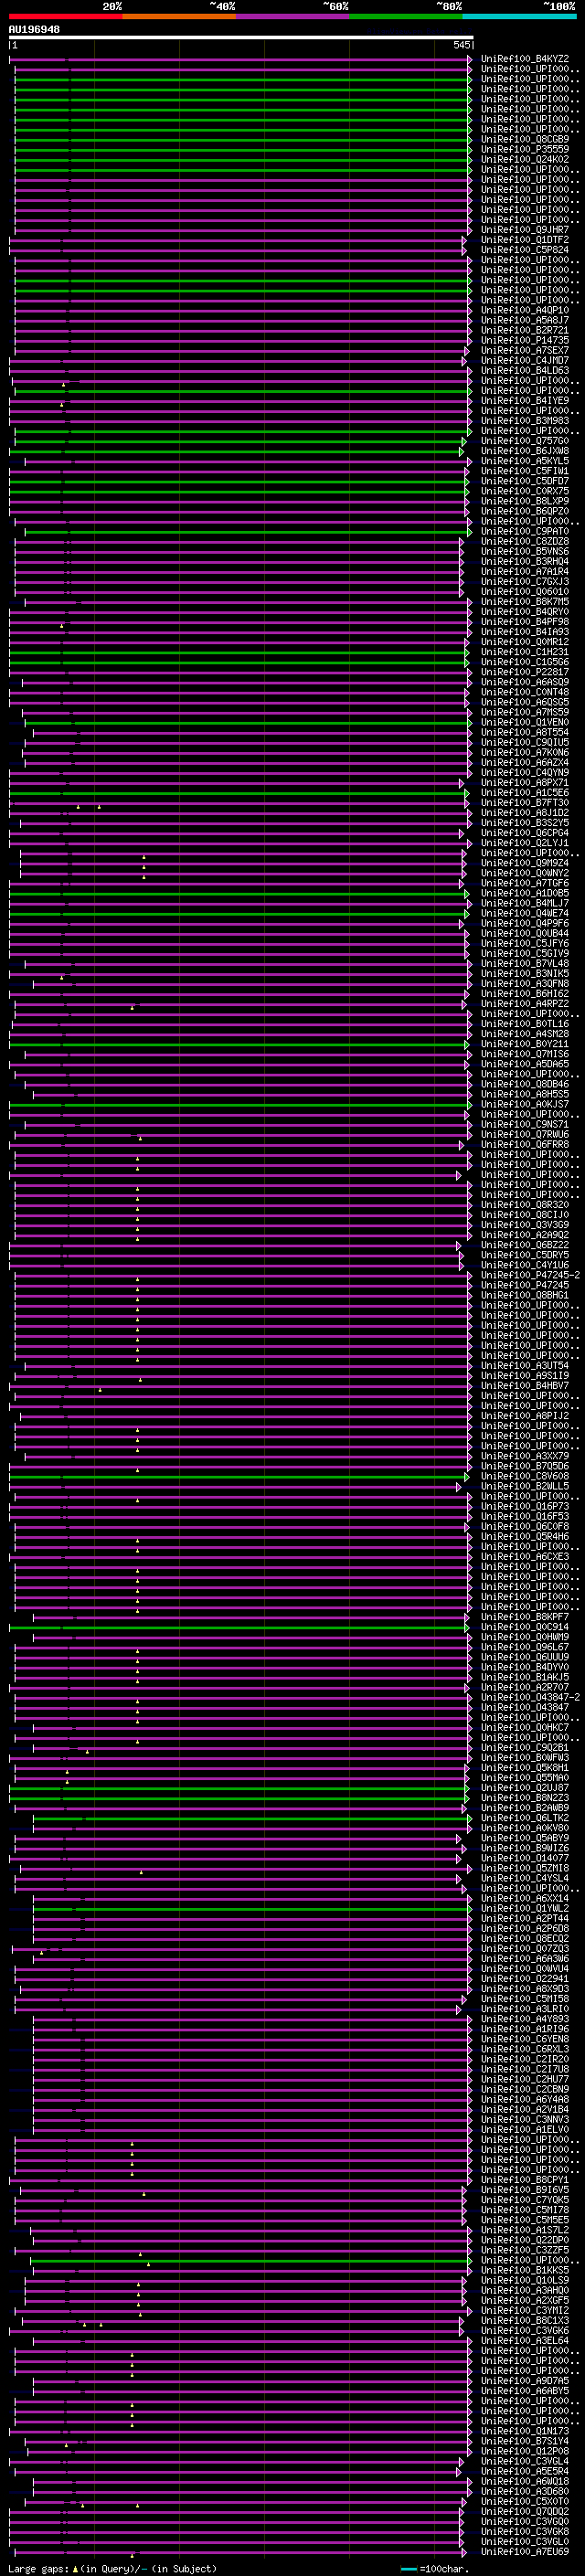Image resolution: width=585 pixels, height=2576 pixels.
Task: Select hit label UniRef100_O43847
Action: pyautogui.click(x=525, y=1707)
